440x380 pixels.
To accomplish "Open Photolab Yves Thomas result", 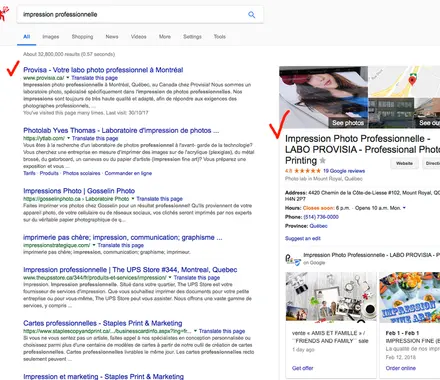I will 121,130.
